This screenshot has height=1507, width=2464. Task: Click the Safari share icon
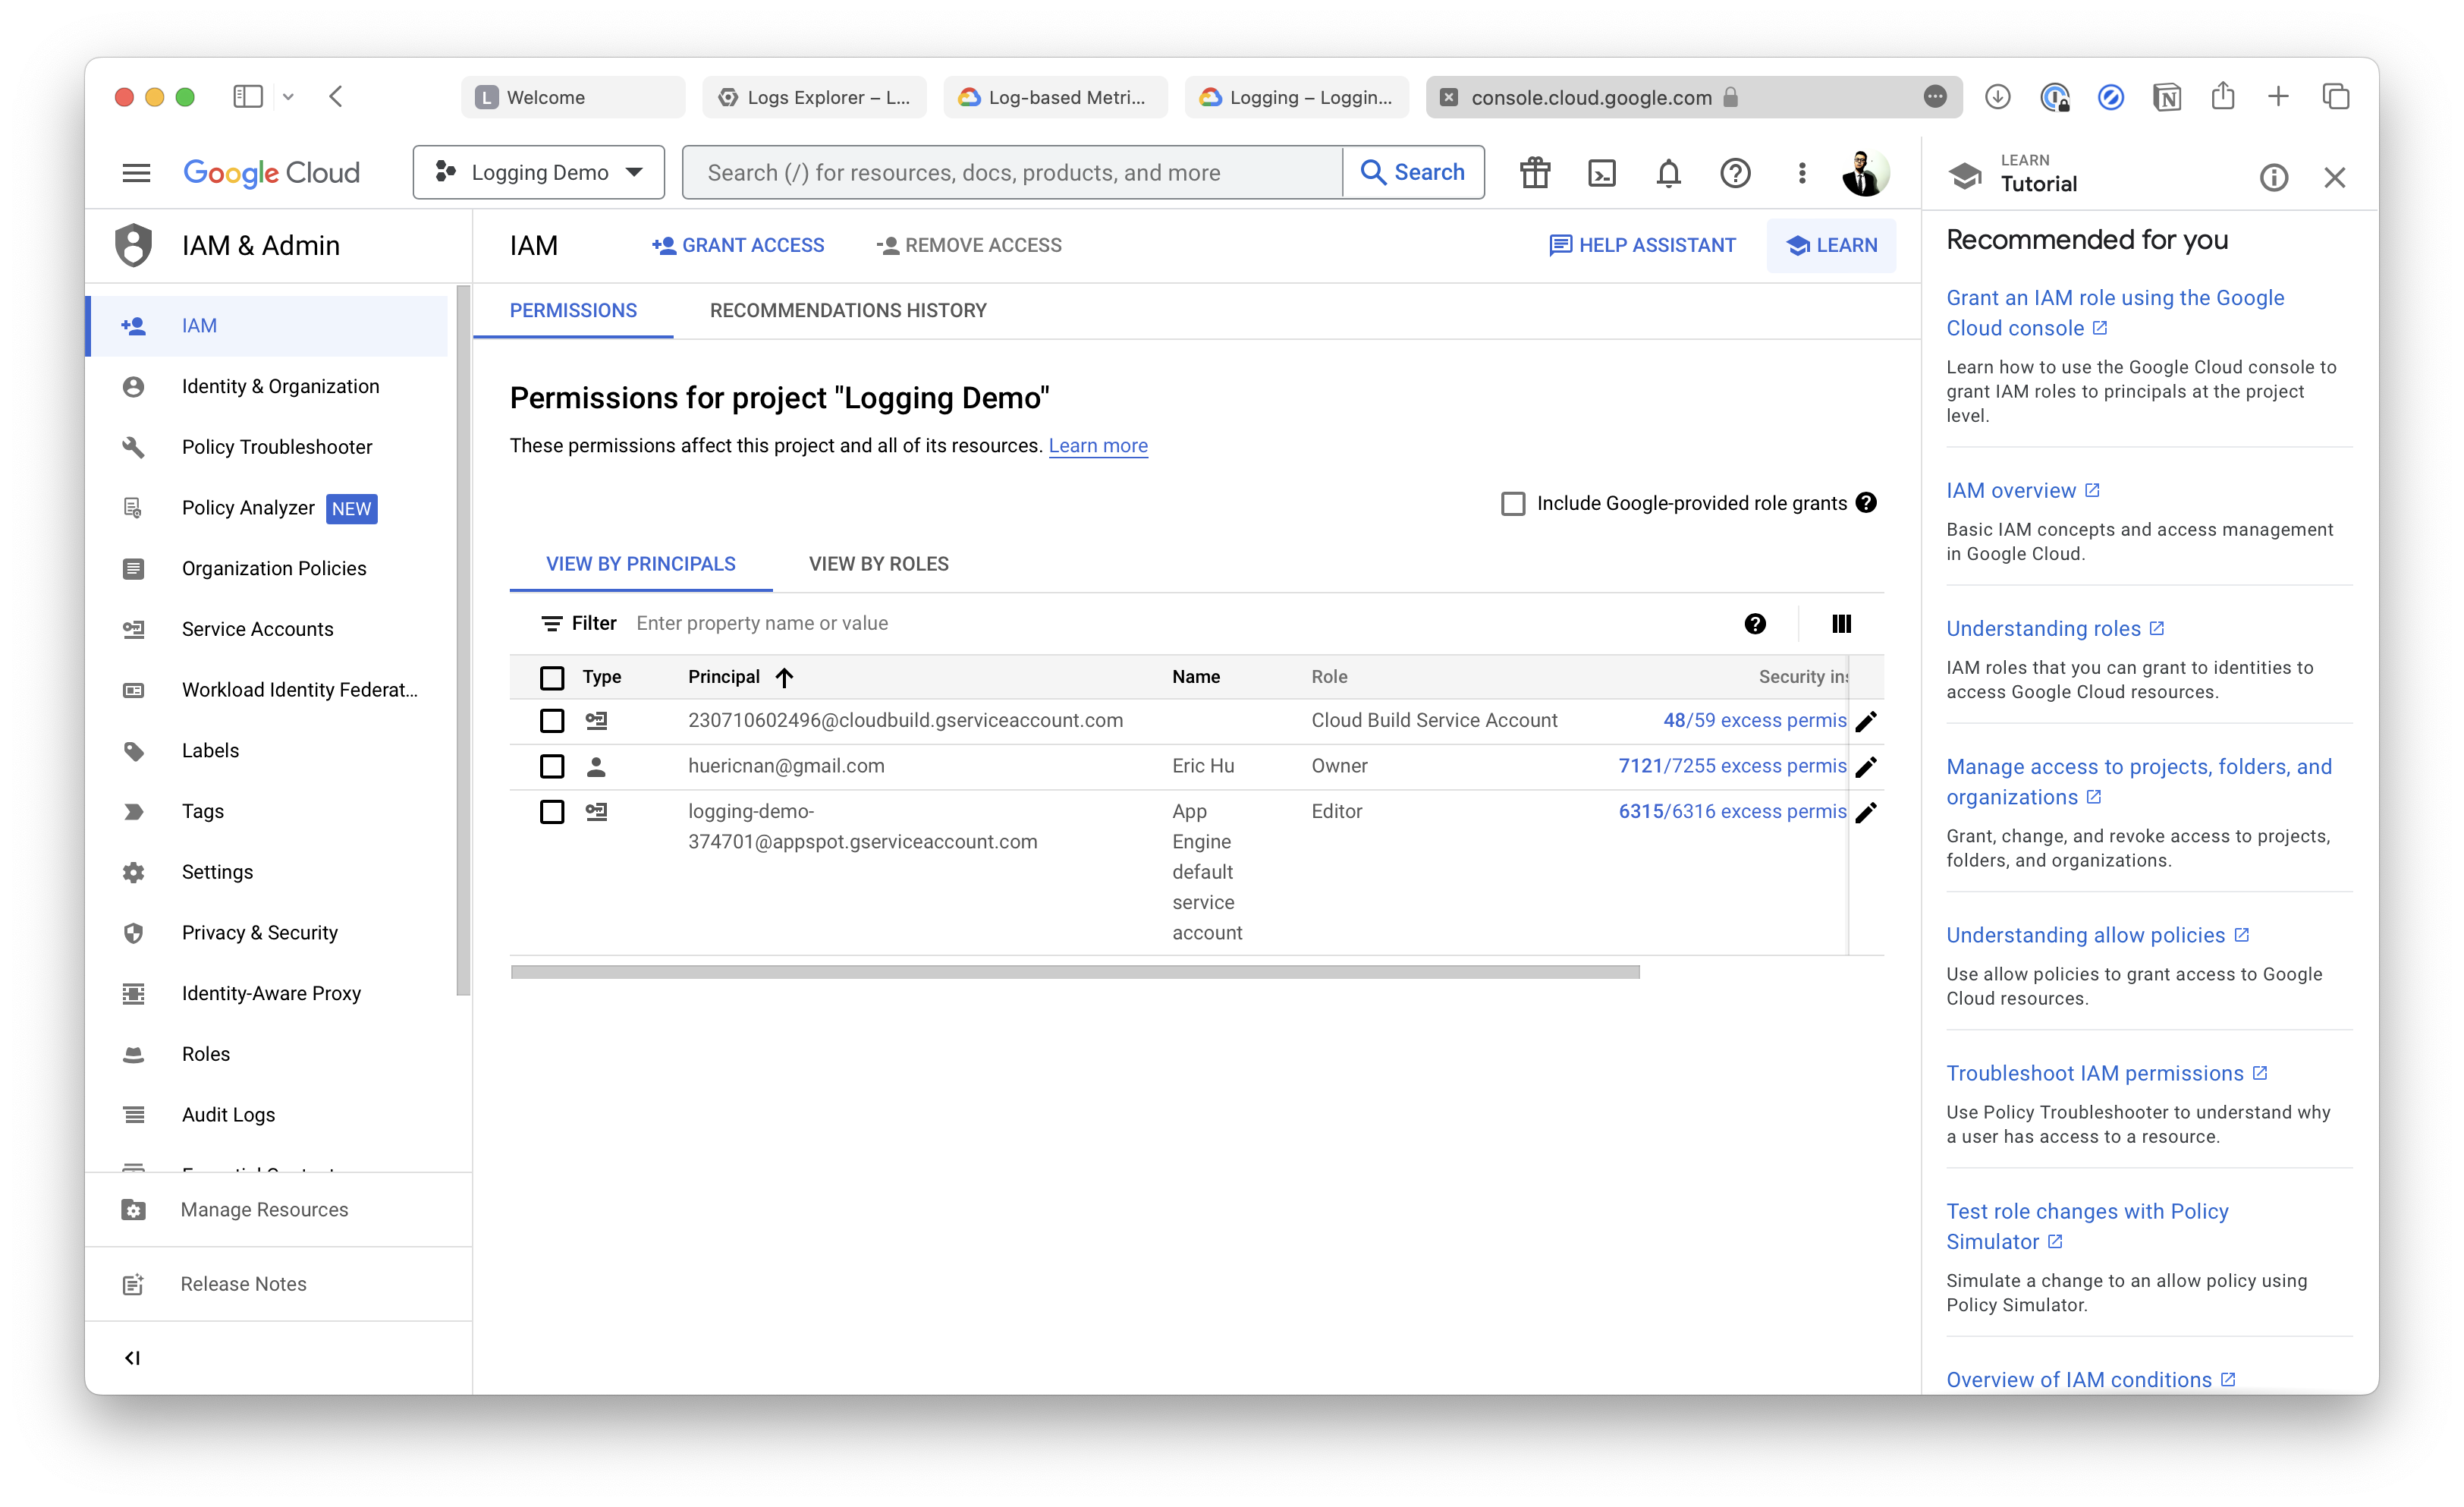coord(2222,96)
